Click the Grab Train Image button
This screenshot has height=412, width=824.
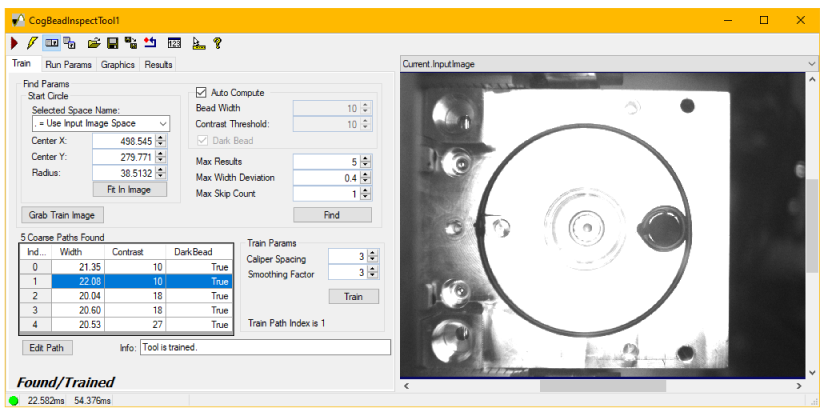pos(63,215)
